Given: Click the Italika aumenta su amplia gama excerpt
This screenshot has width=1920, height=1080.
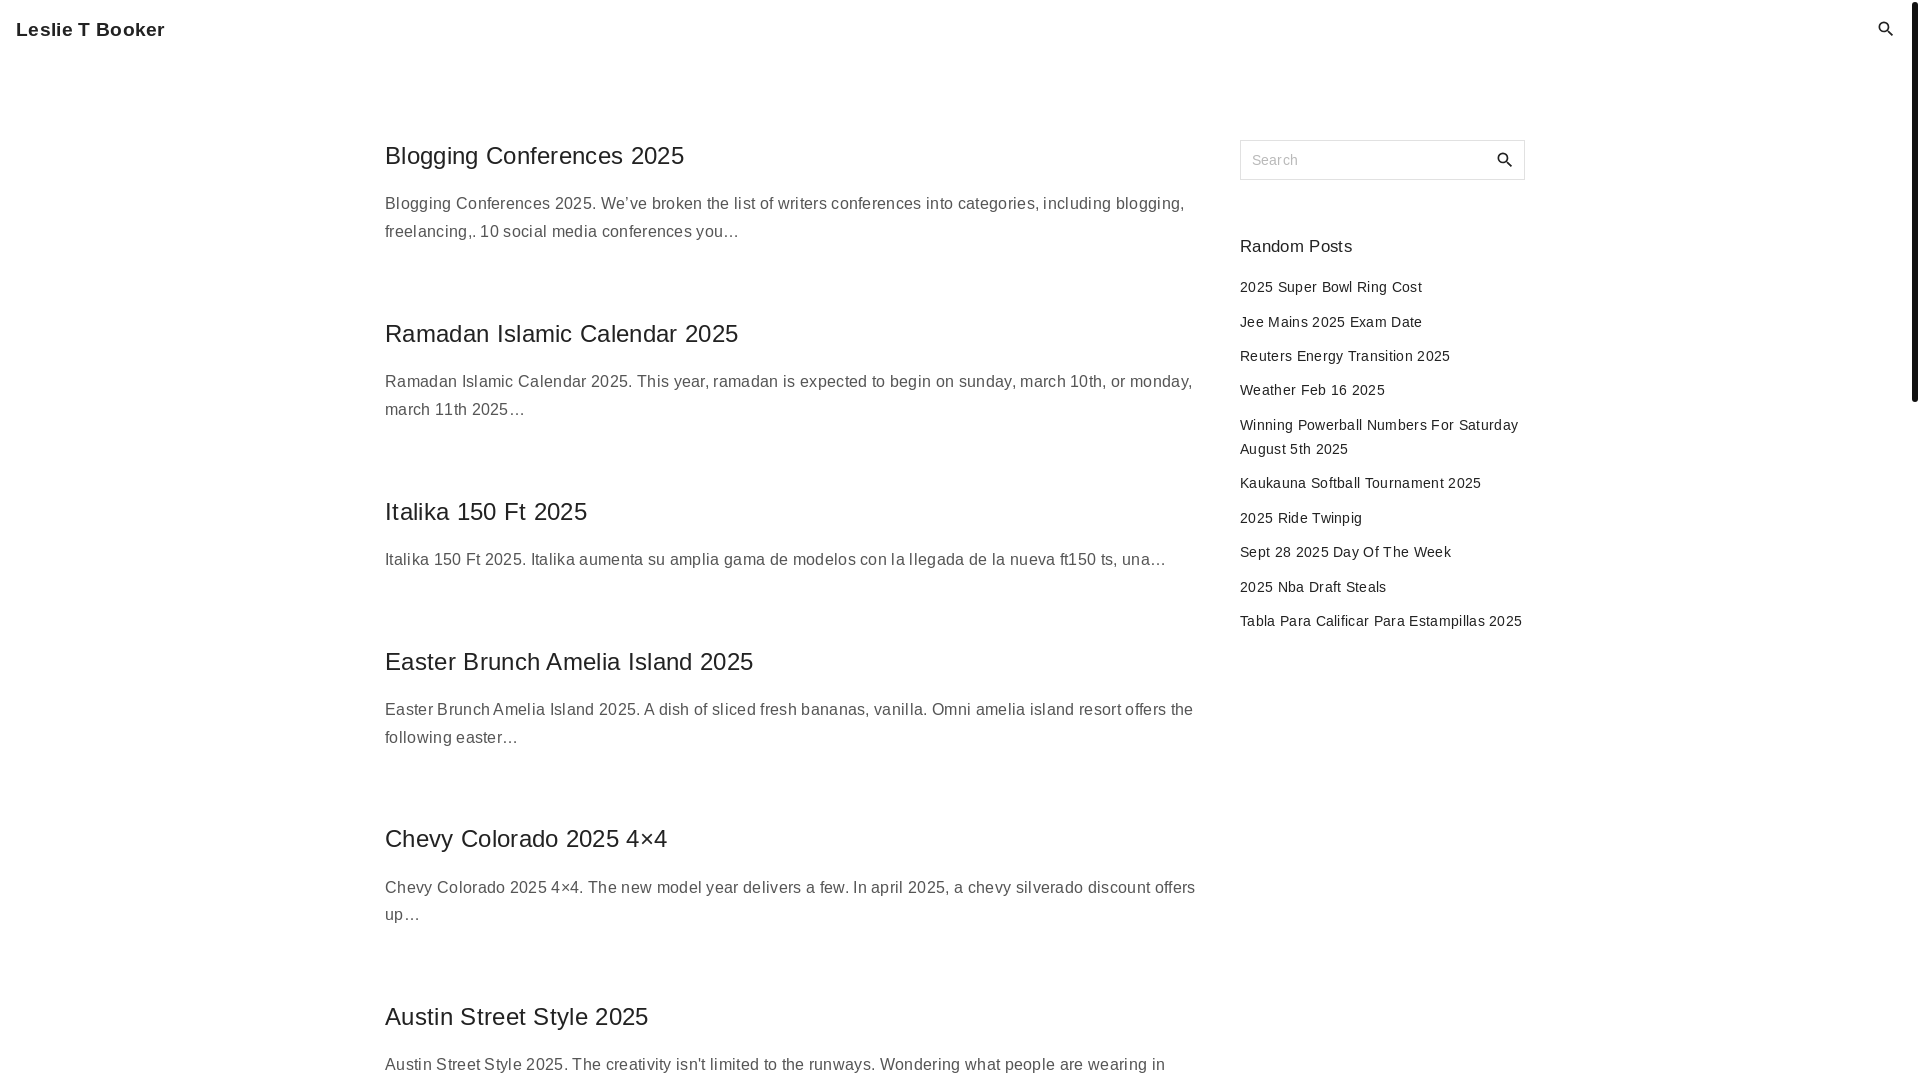Looking at the screenshot, I should [x=775, y=560].
